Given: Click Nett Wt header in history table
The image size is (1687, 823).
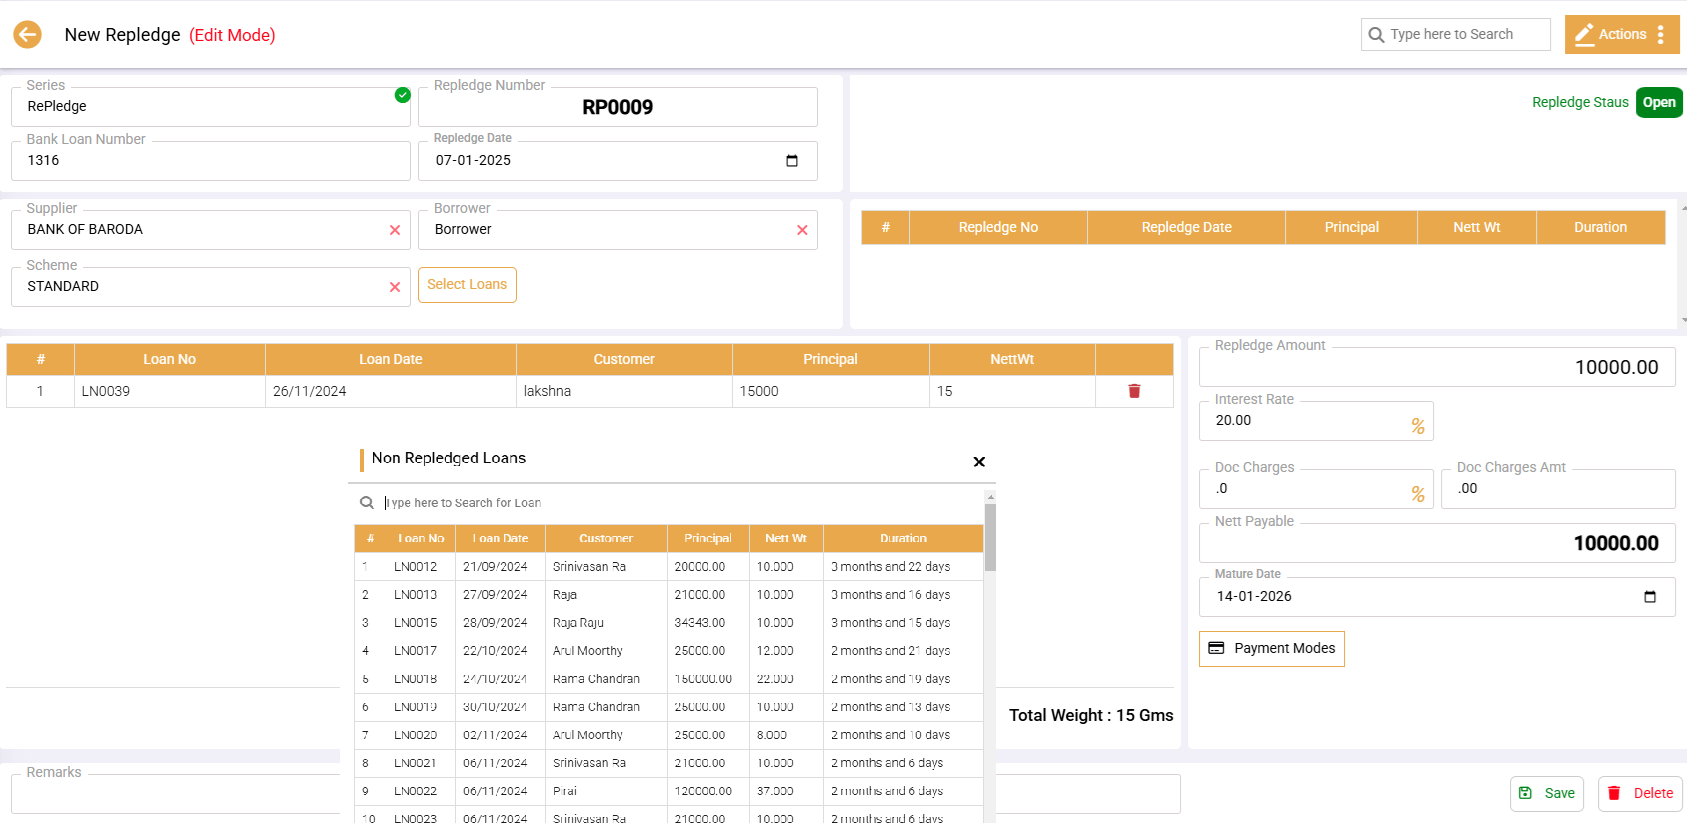Looking at the screenshot, I should point(1476,228).
